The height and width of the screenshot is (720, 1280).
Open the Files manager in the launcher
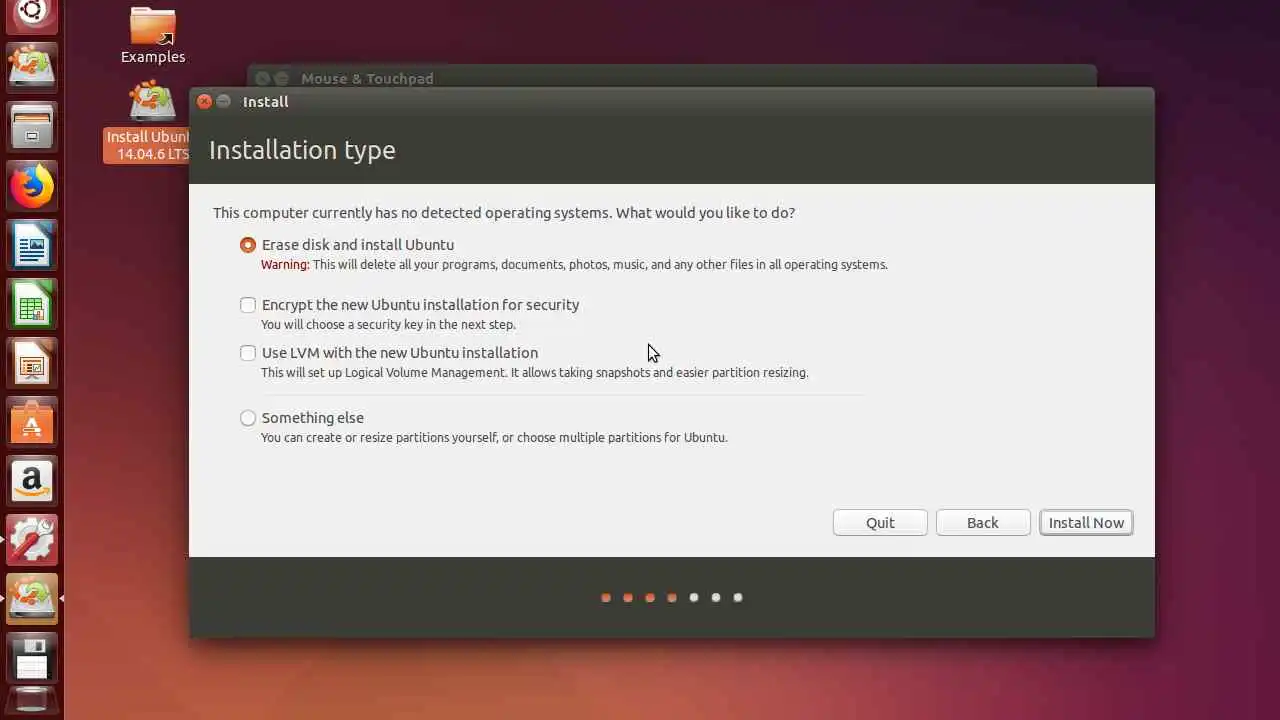pos(32,127)
